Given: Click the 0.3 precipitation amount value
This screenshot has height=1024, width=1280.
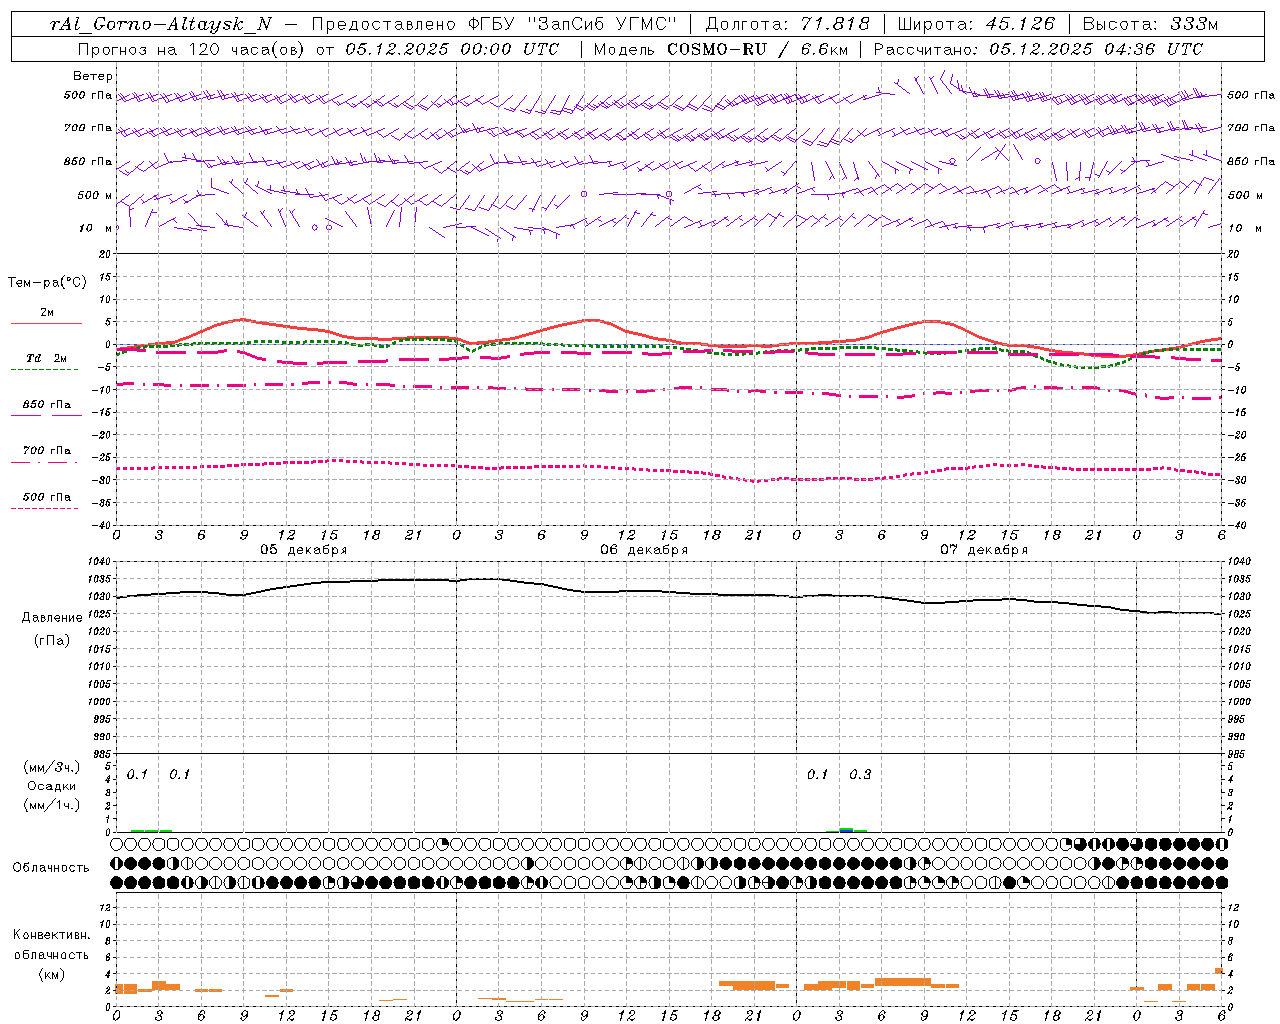Looking at the screenshot, I should pyautogui.click(x=860, y=775).
